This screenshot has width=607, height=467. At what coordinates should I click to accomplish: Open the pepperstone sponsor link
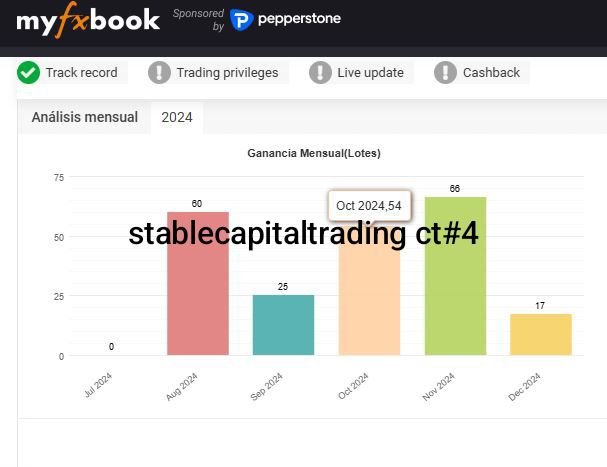tap(299, 19)
